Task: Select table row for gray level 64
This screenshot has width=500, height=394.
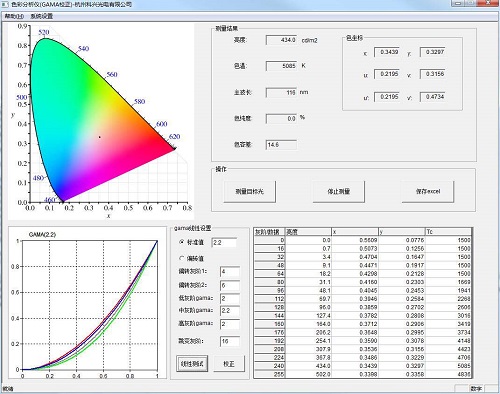Action: [363, 273]
